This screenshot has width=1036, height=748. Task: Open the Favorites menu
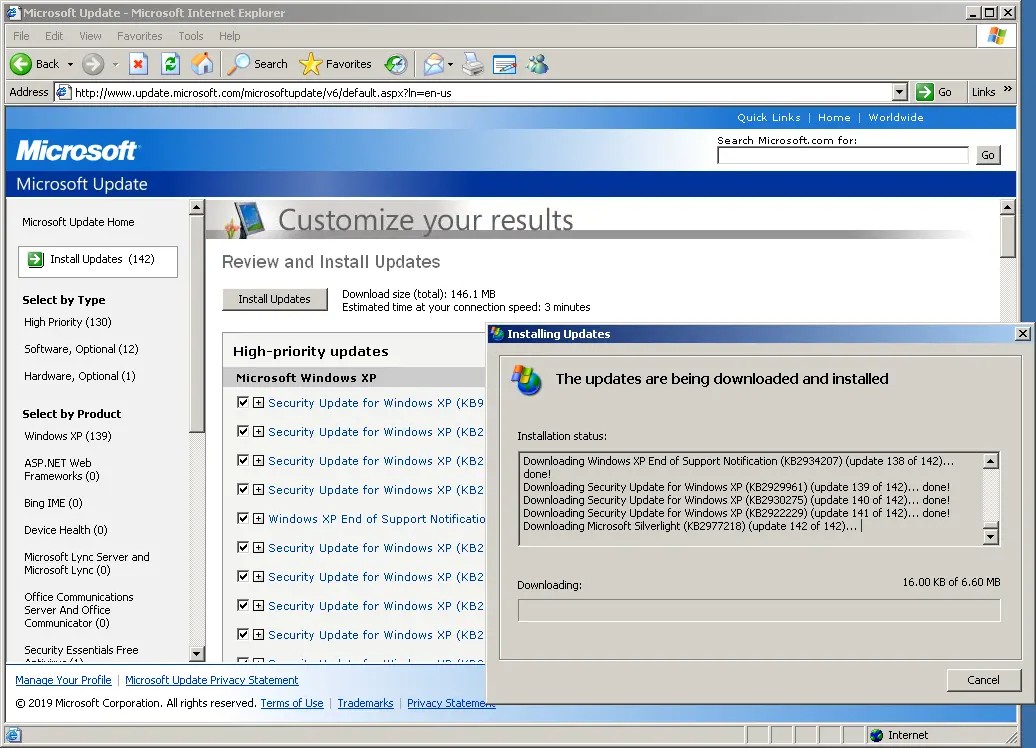139,36
